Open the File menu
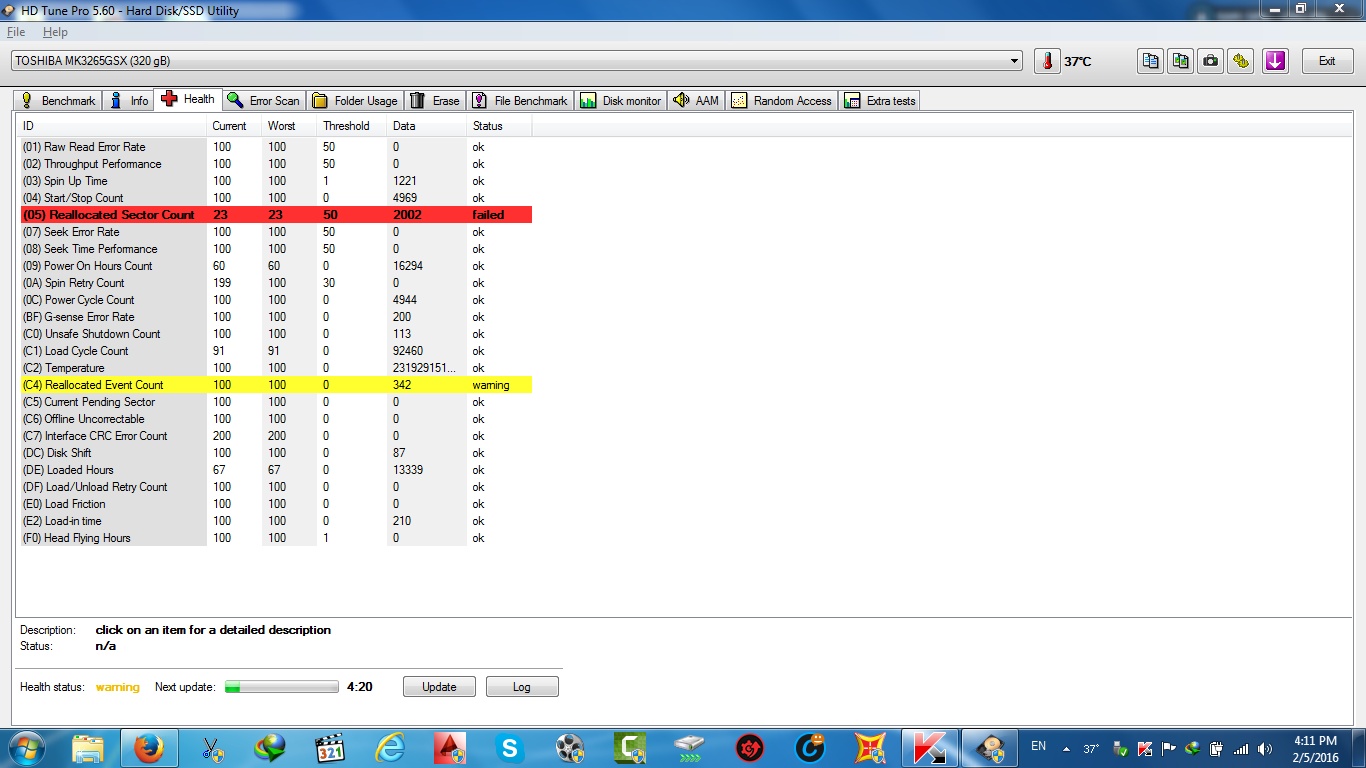Screen dimensions: 1366x768 tap(16, 32)
